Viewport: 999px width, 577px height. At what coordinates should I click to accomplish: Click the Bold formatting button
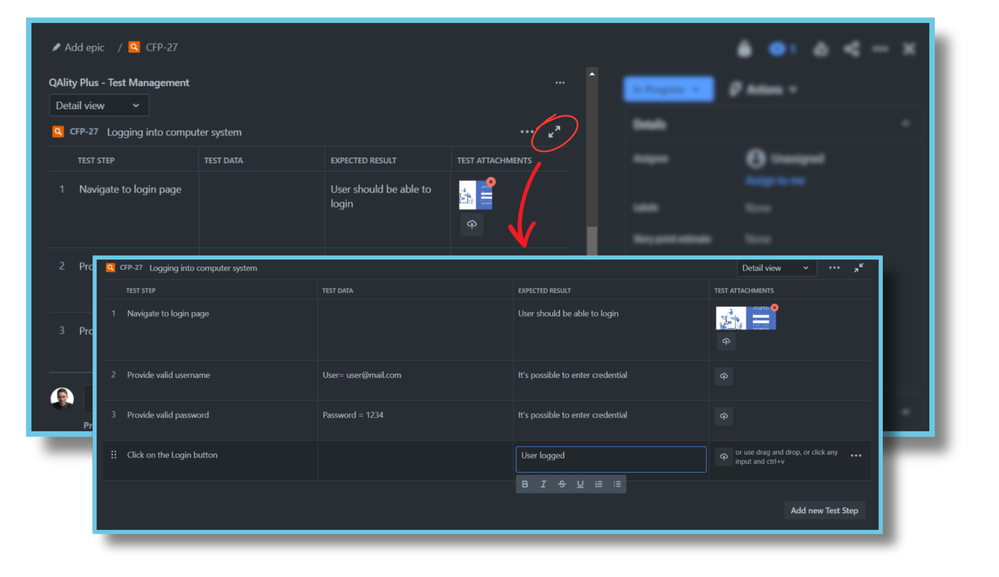[x=525, y=484]
